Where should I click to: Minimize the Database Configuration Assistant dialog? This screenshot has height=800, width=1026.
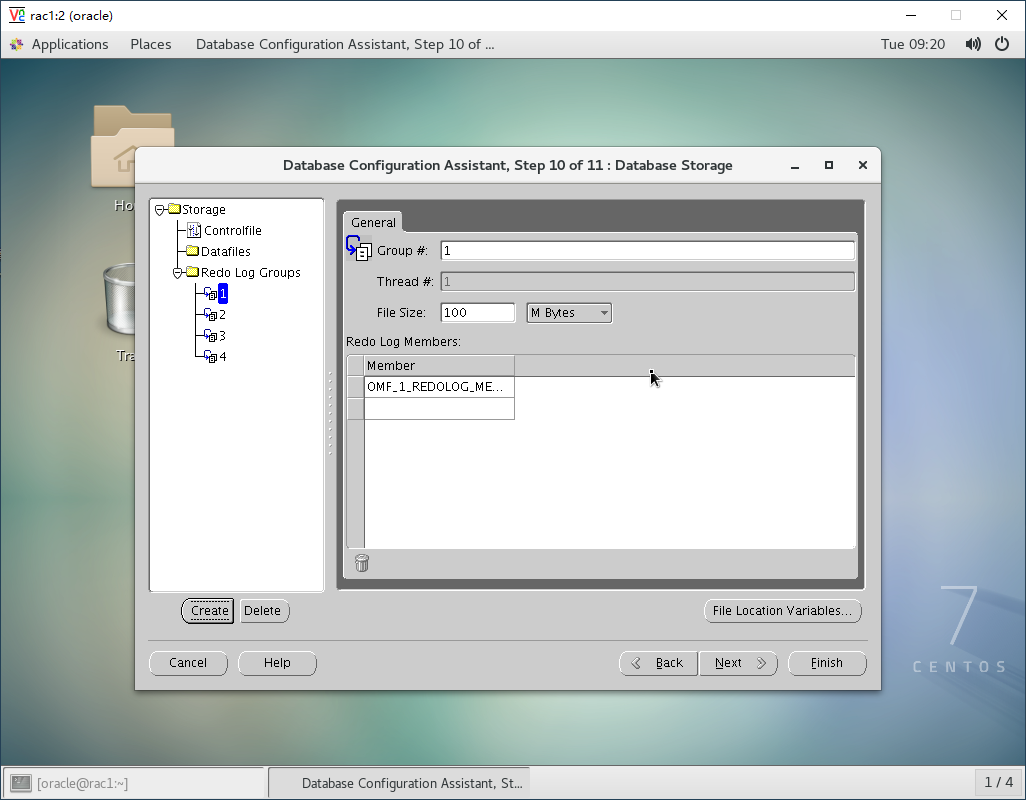[x=795, y=166]
